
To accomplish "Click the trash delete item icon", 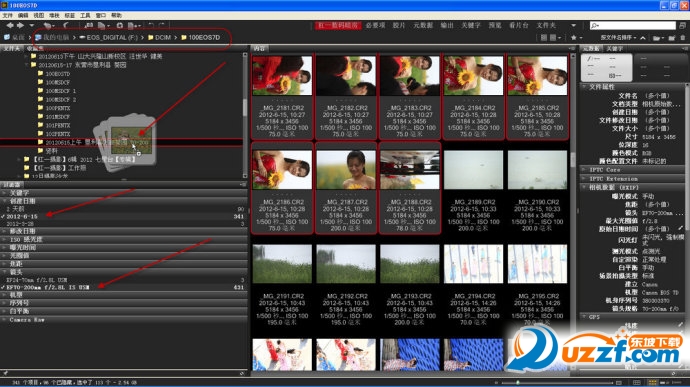I will coord(683,38).
